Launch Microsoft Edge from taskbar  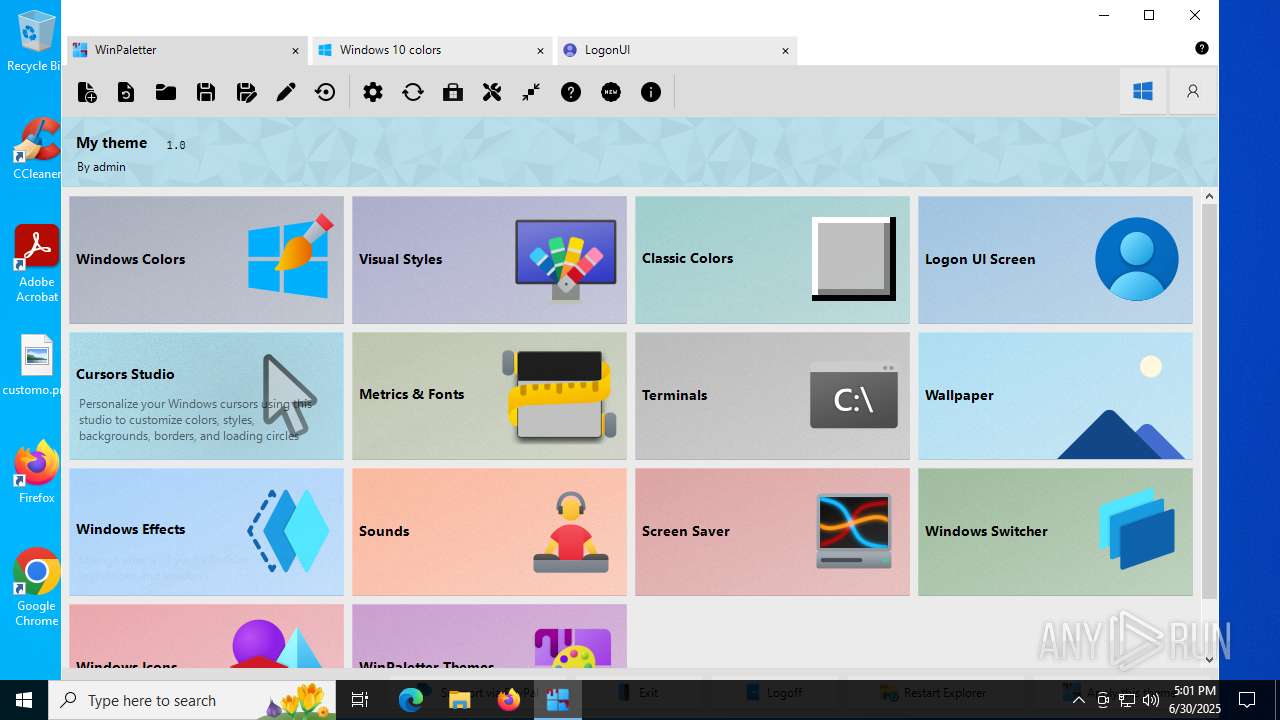411,700
